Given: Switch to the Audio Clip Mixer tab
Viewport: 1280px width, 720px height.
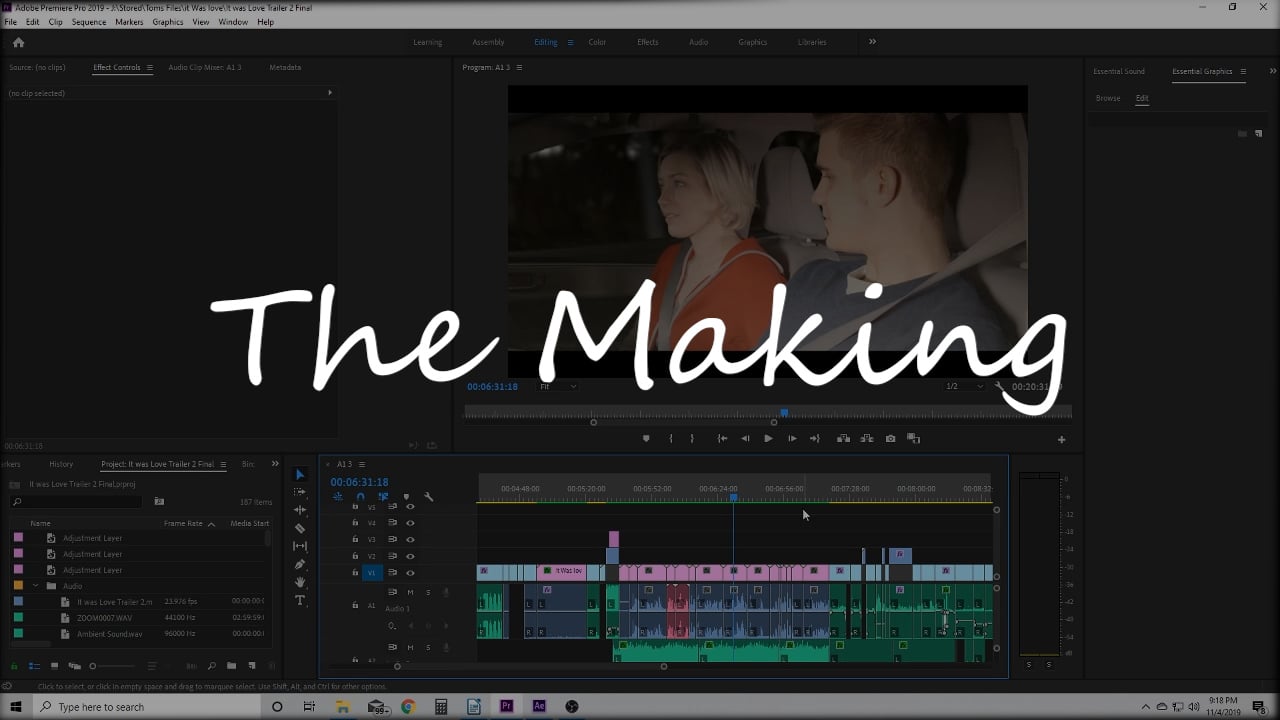Looking at the screenshot, I should pos(205,68).
